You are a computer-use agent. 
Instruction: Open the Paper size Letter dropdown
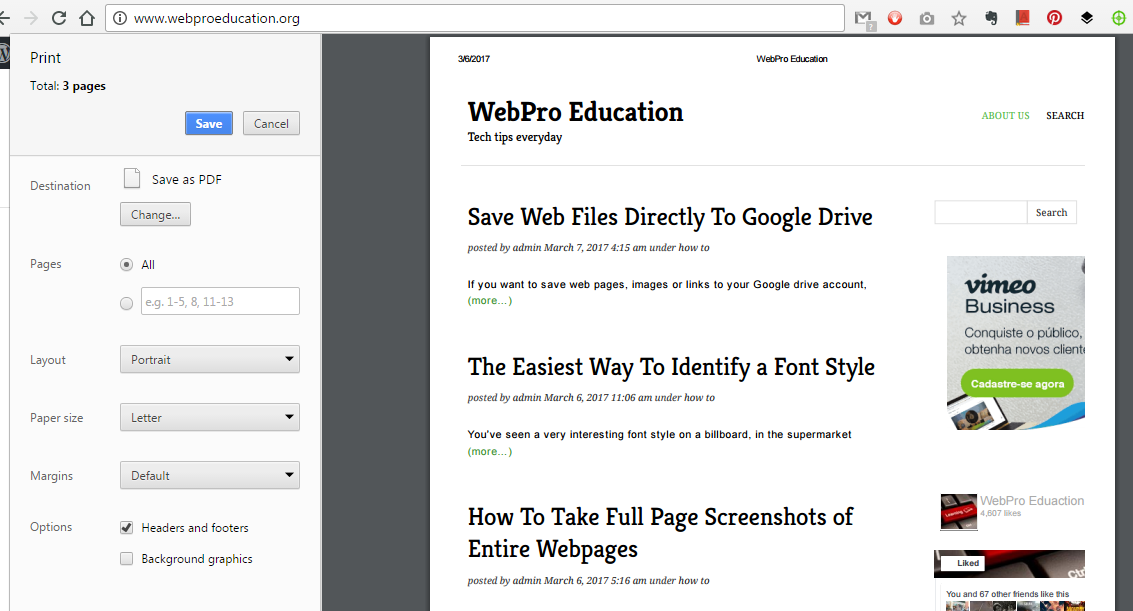pos(210,417)
